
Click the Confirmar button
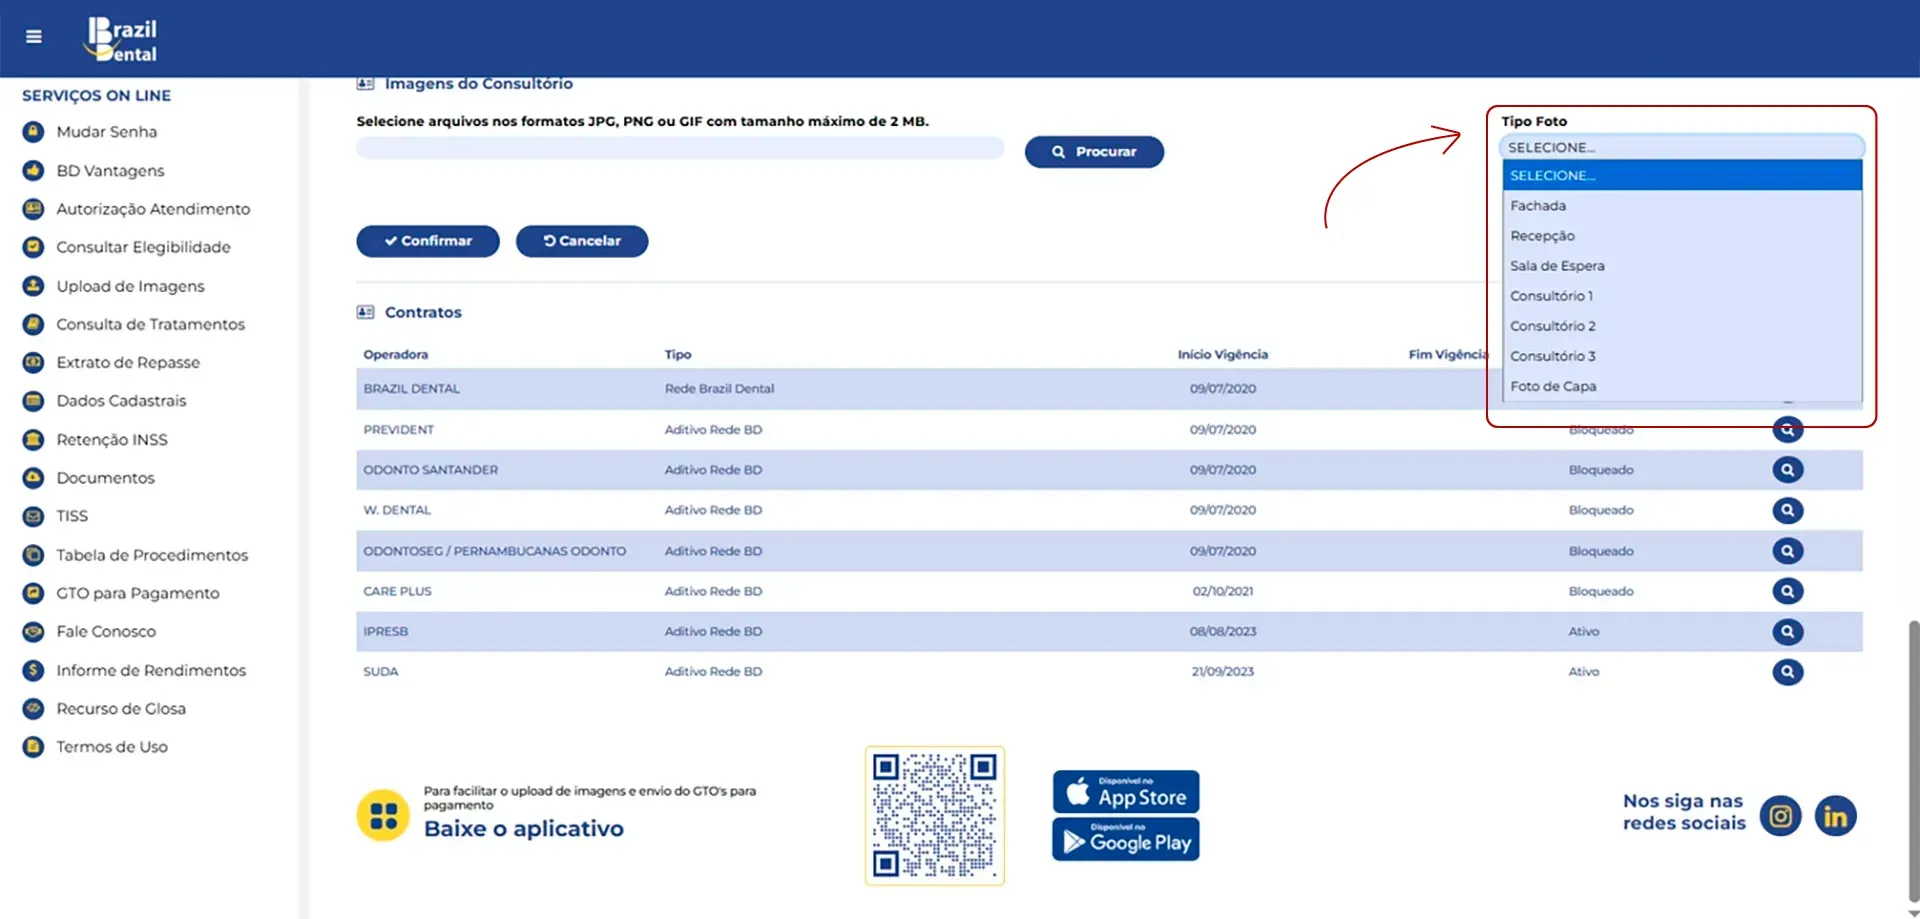(x=428, y=241)
